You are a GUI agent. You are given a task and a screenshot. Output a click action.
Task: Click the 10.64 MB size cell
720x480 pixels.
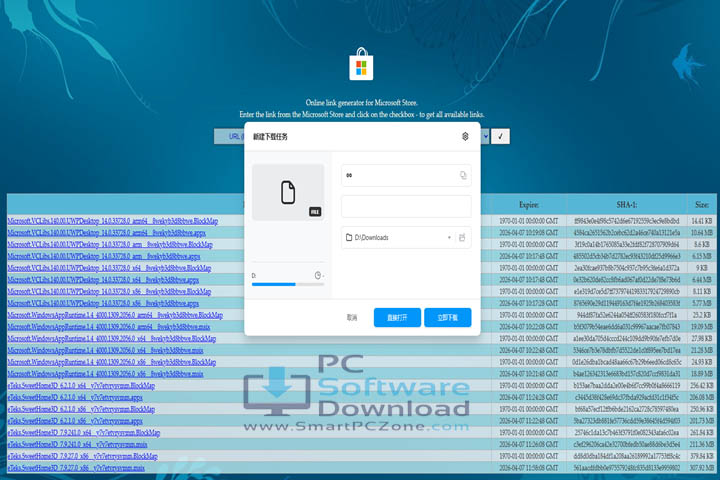click(x=702, y=233)
